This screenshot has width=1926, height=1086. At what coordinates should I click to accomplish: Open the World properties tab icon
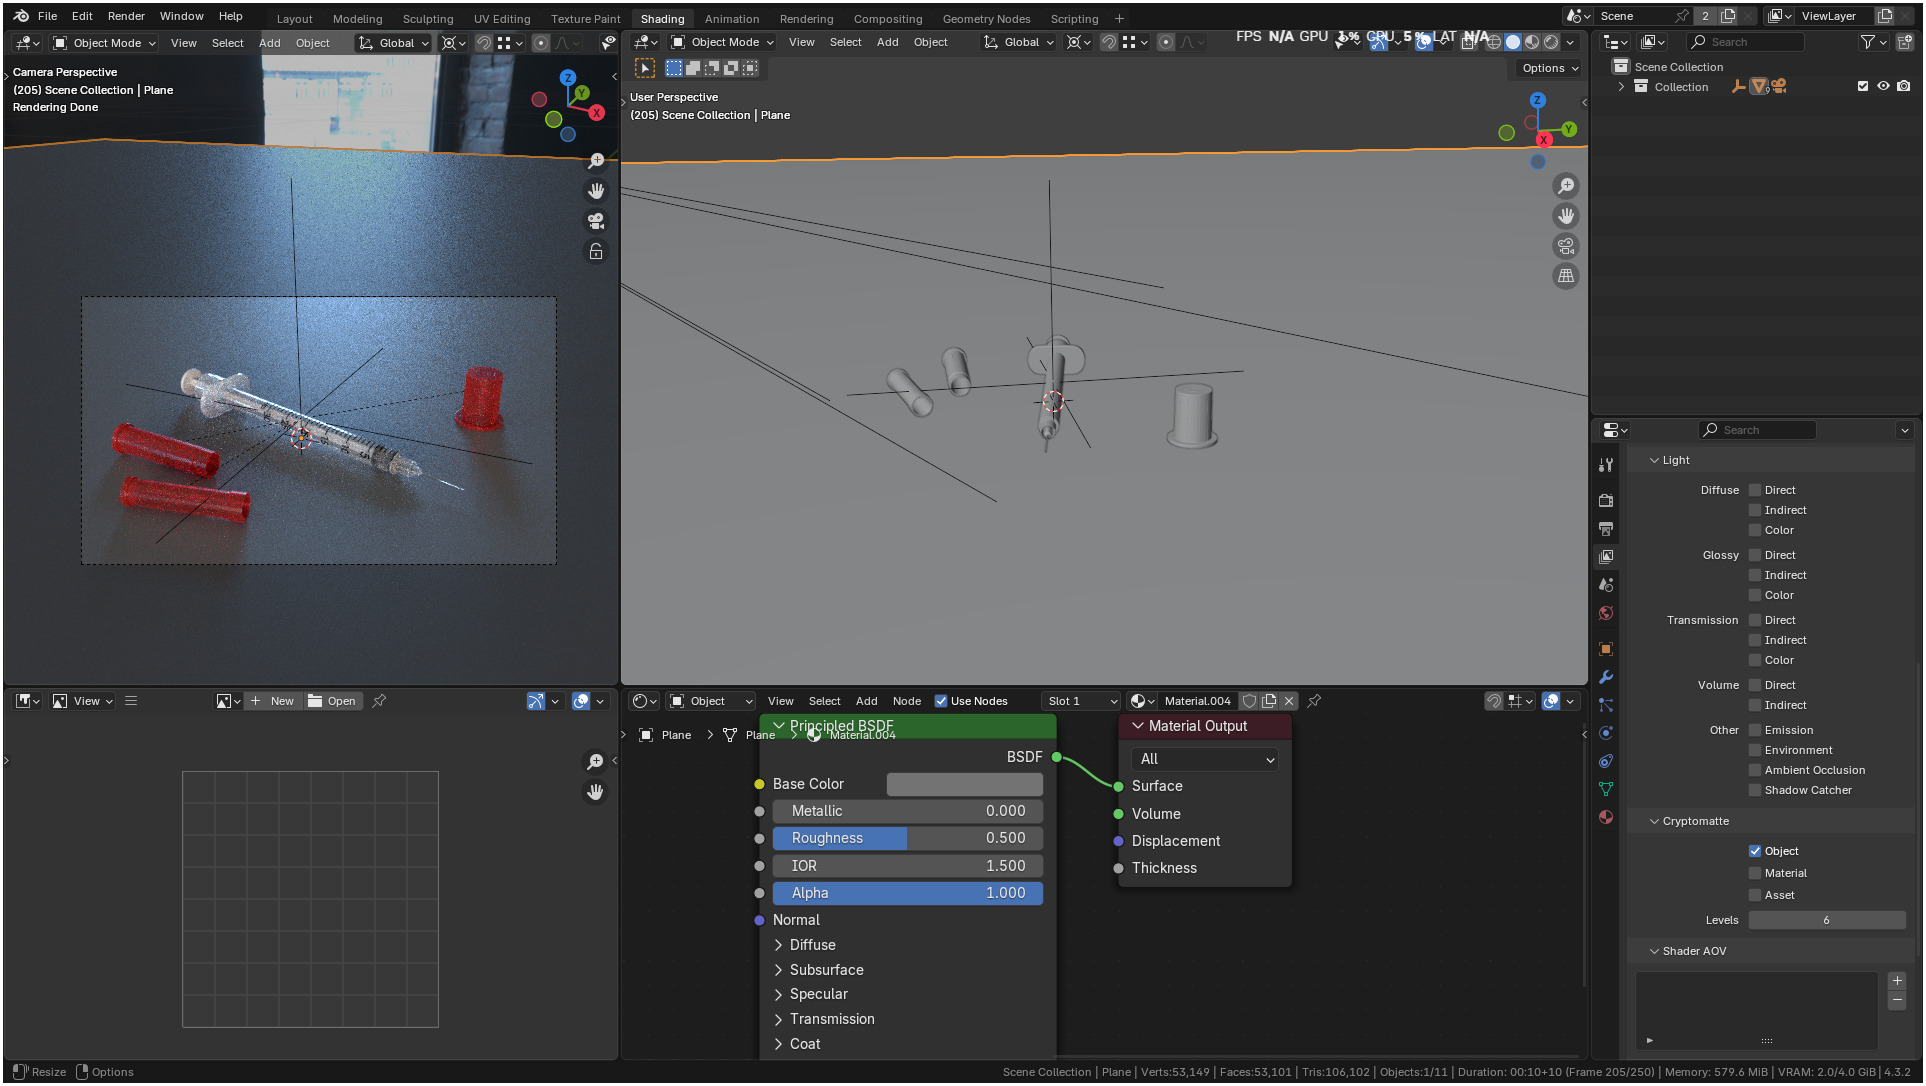(x=1606, y=613)
